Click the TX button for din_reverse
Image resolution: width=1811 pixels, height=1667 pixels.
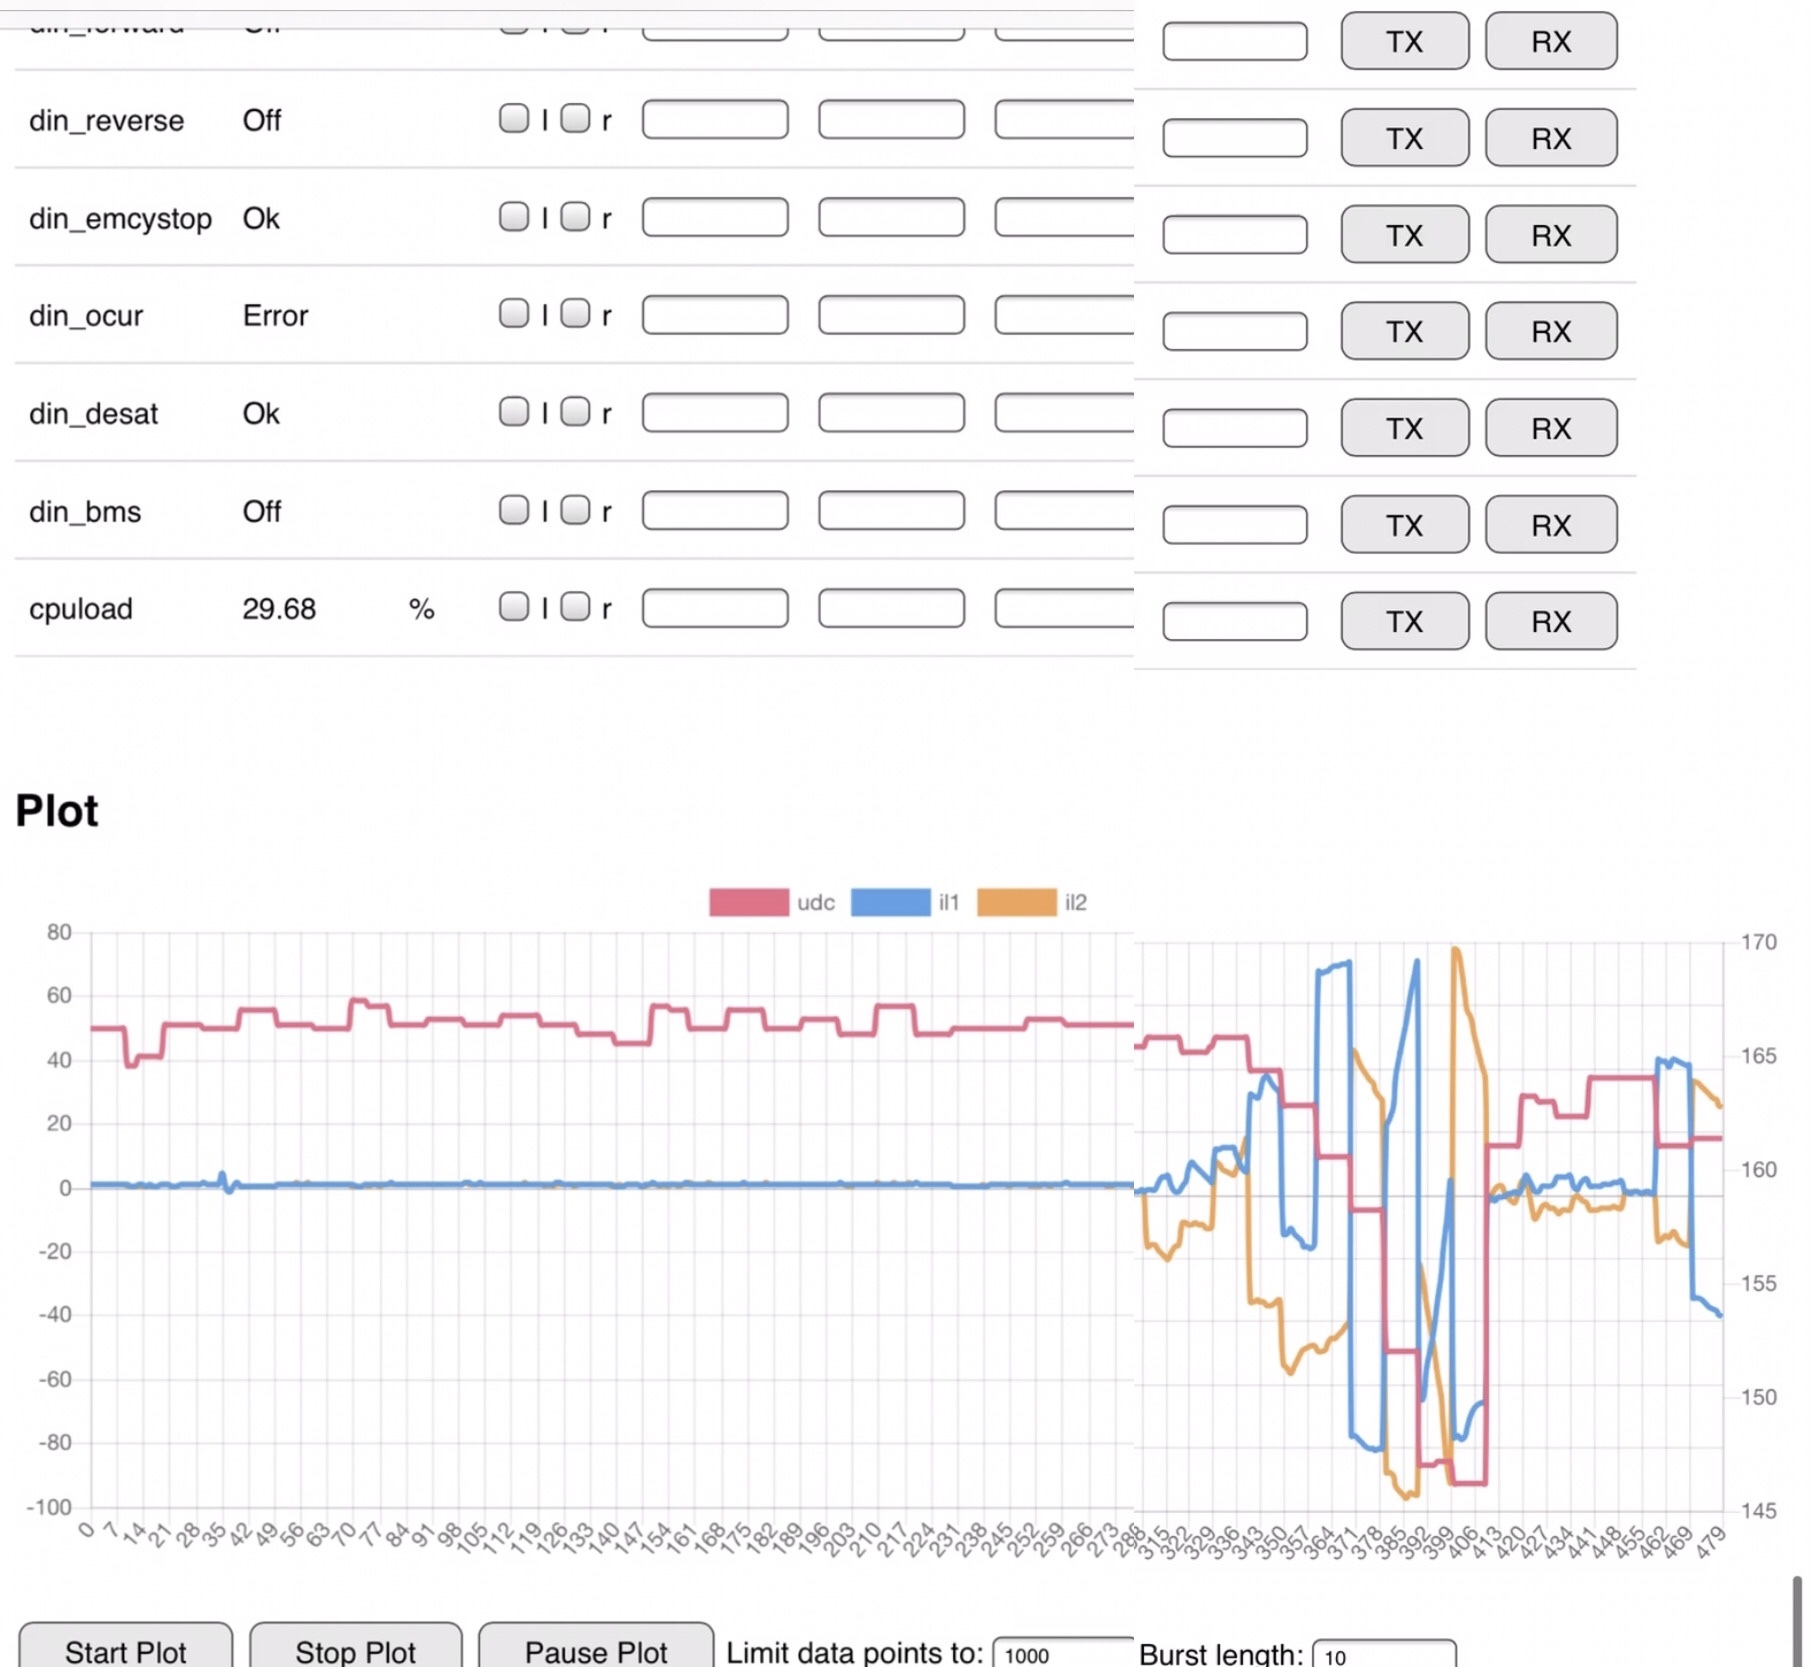coord(1403,138)
